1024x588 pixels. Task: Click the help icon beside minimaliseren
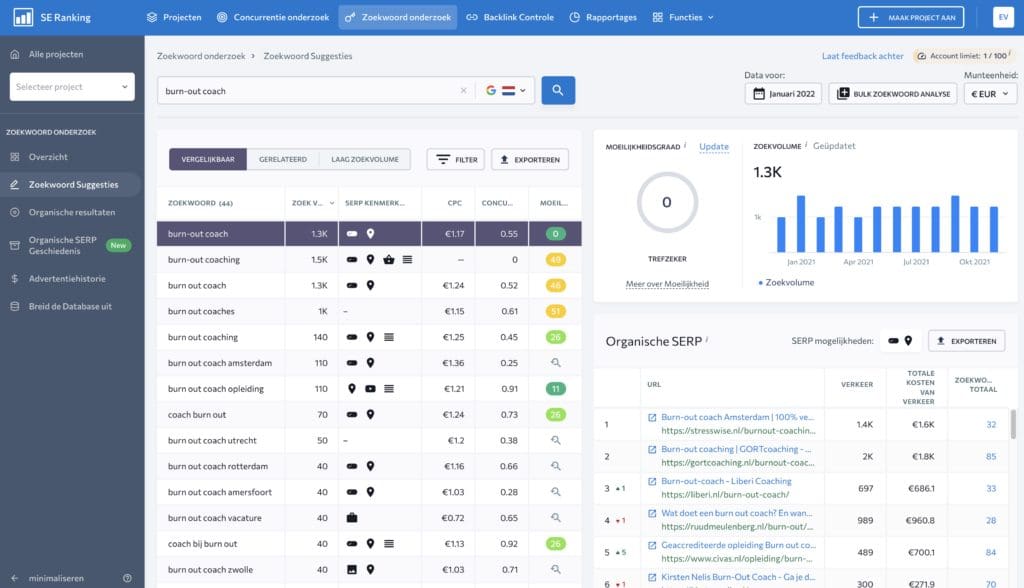coord(127,578)
